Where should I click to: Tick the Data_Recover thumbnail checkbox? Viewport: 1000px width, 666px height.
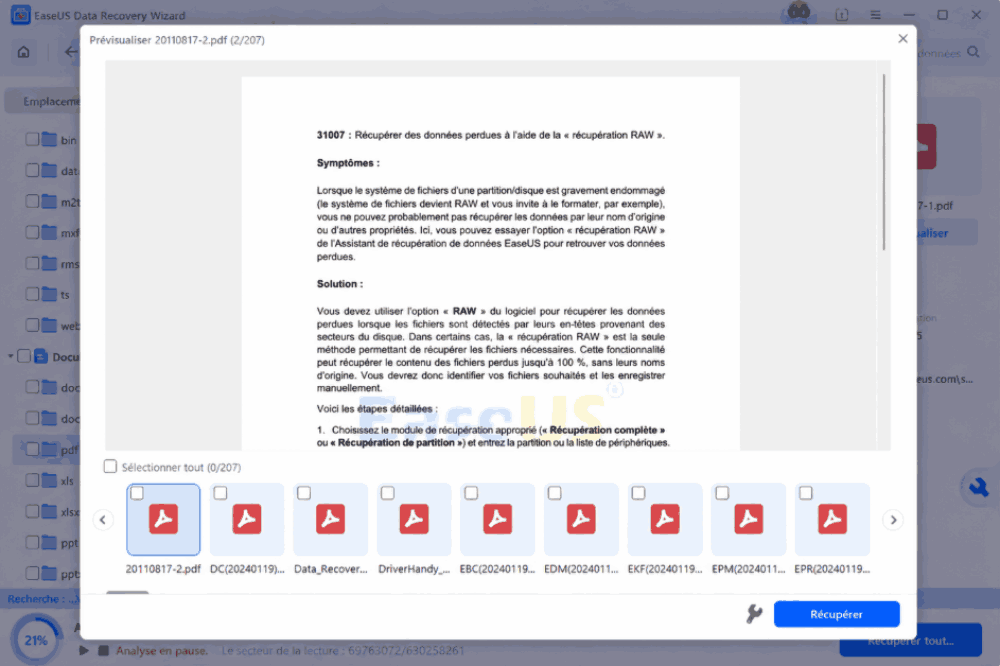304,493
